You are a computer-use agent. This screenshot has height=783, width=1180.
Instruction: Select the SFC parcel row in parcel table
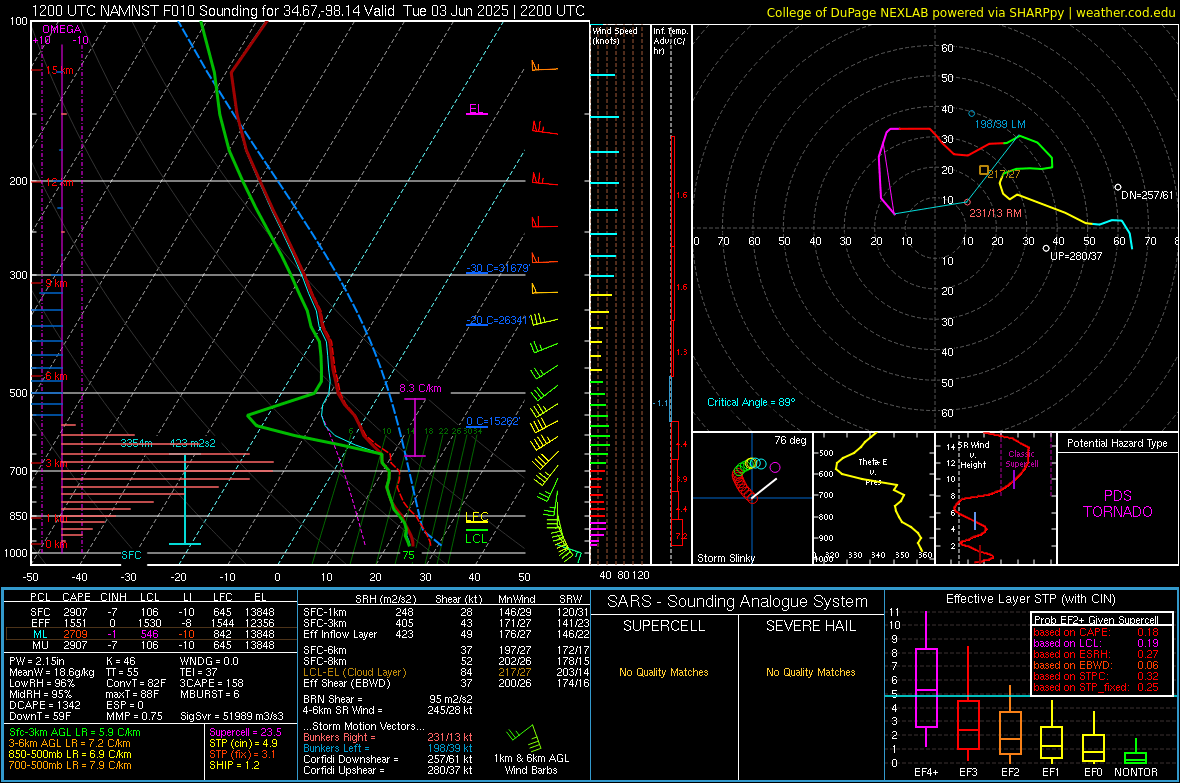pos(151,612)
